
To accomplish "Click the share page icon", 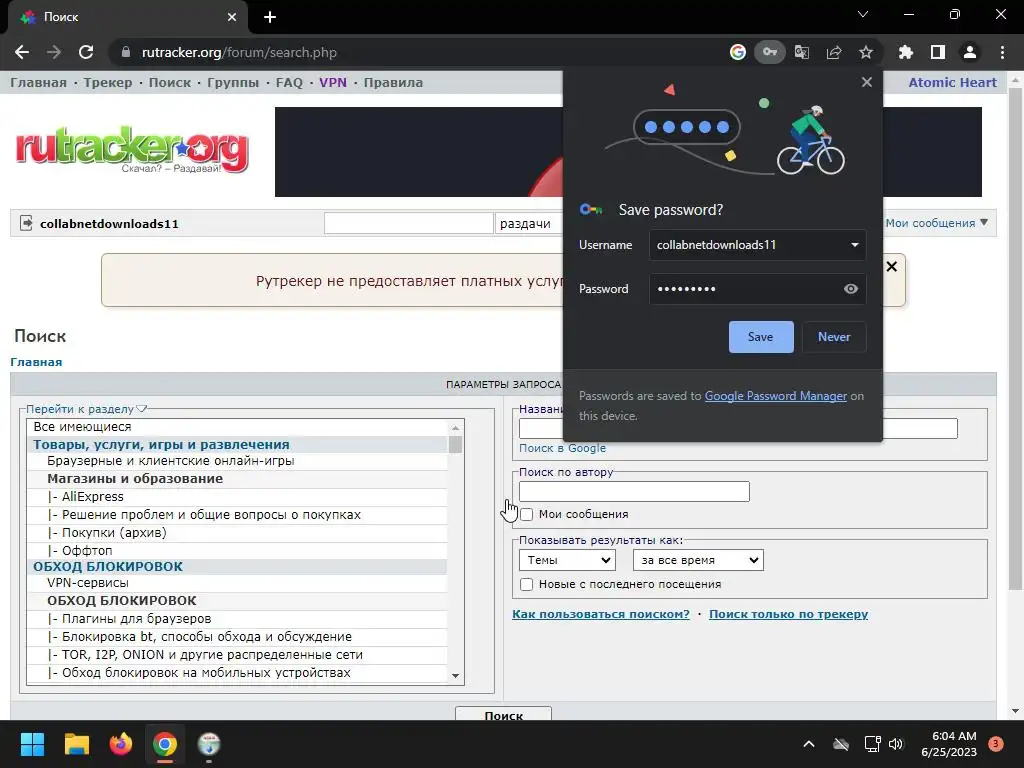I will pos(834,52).
